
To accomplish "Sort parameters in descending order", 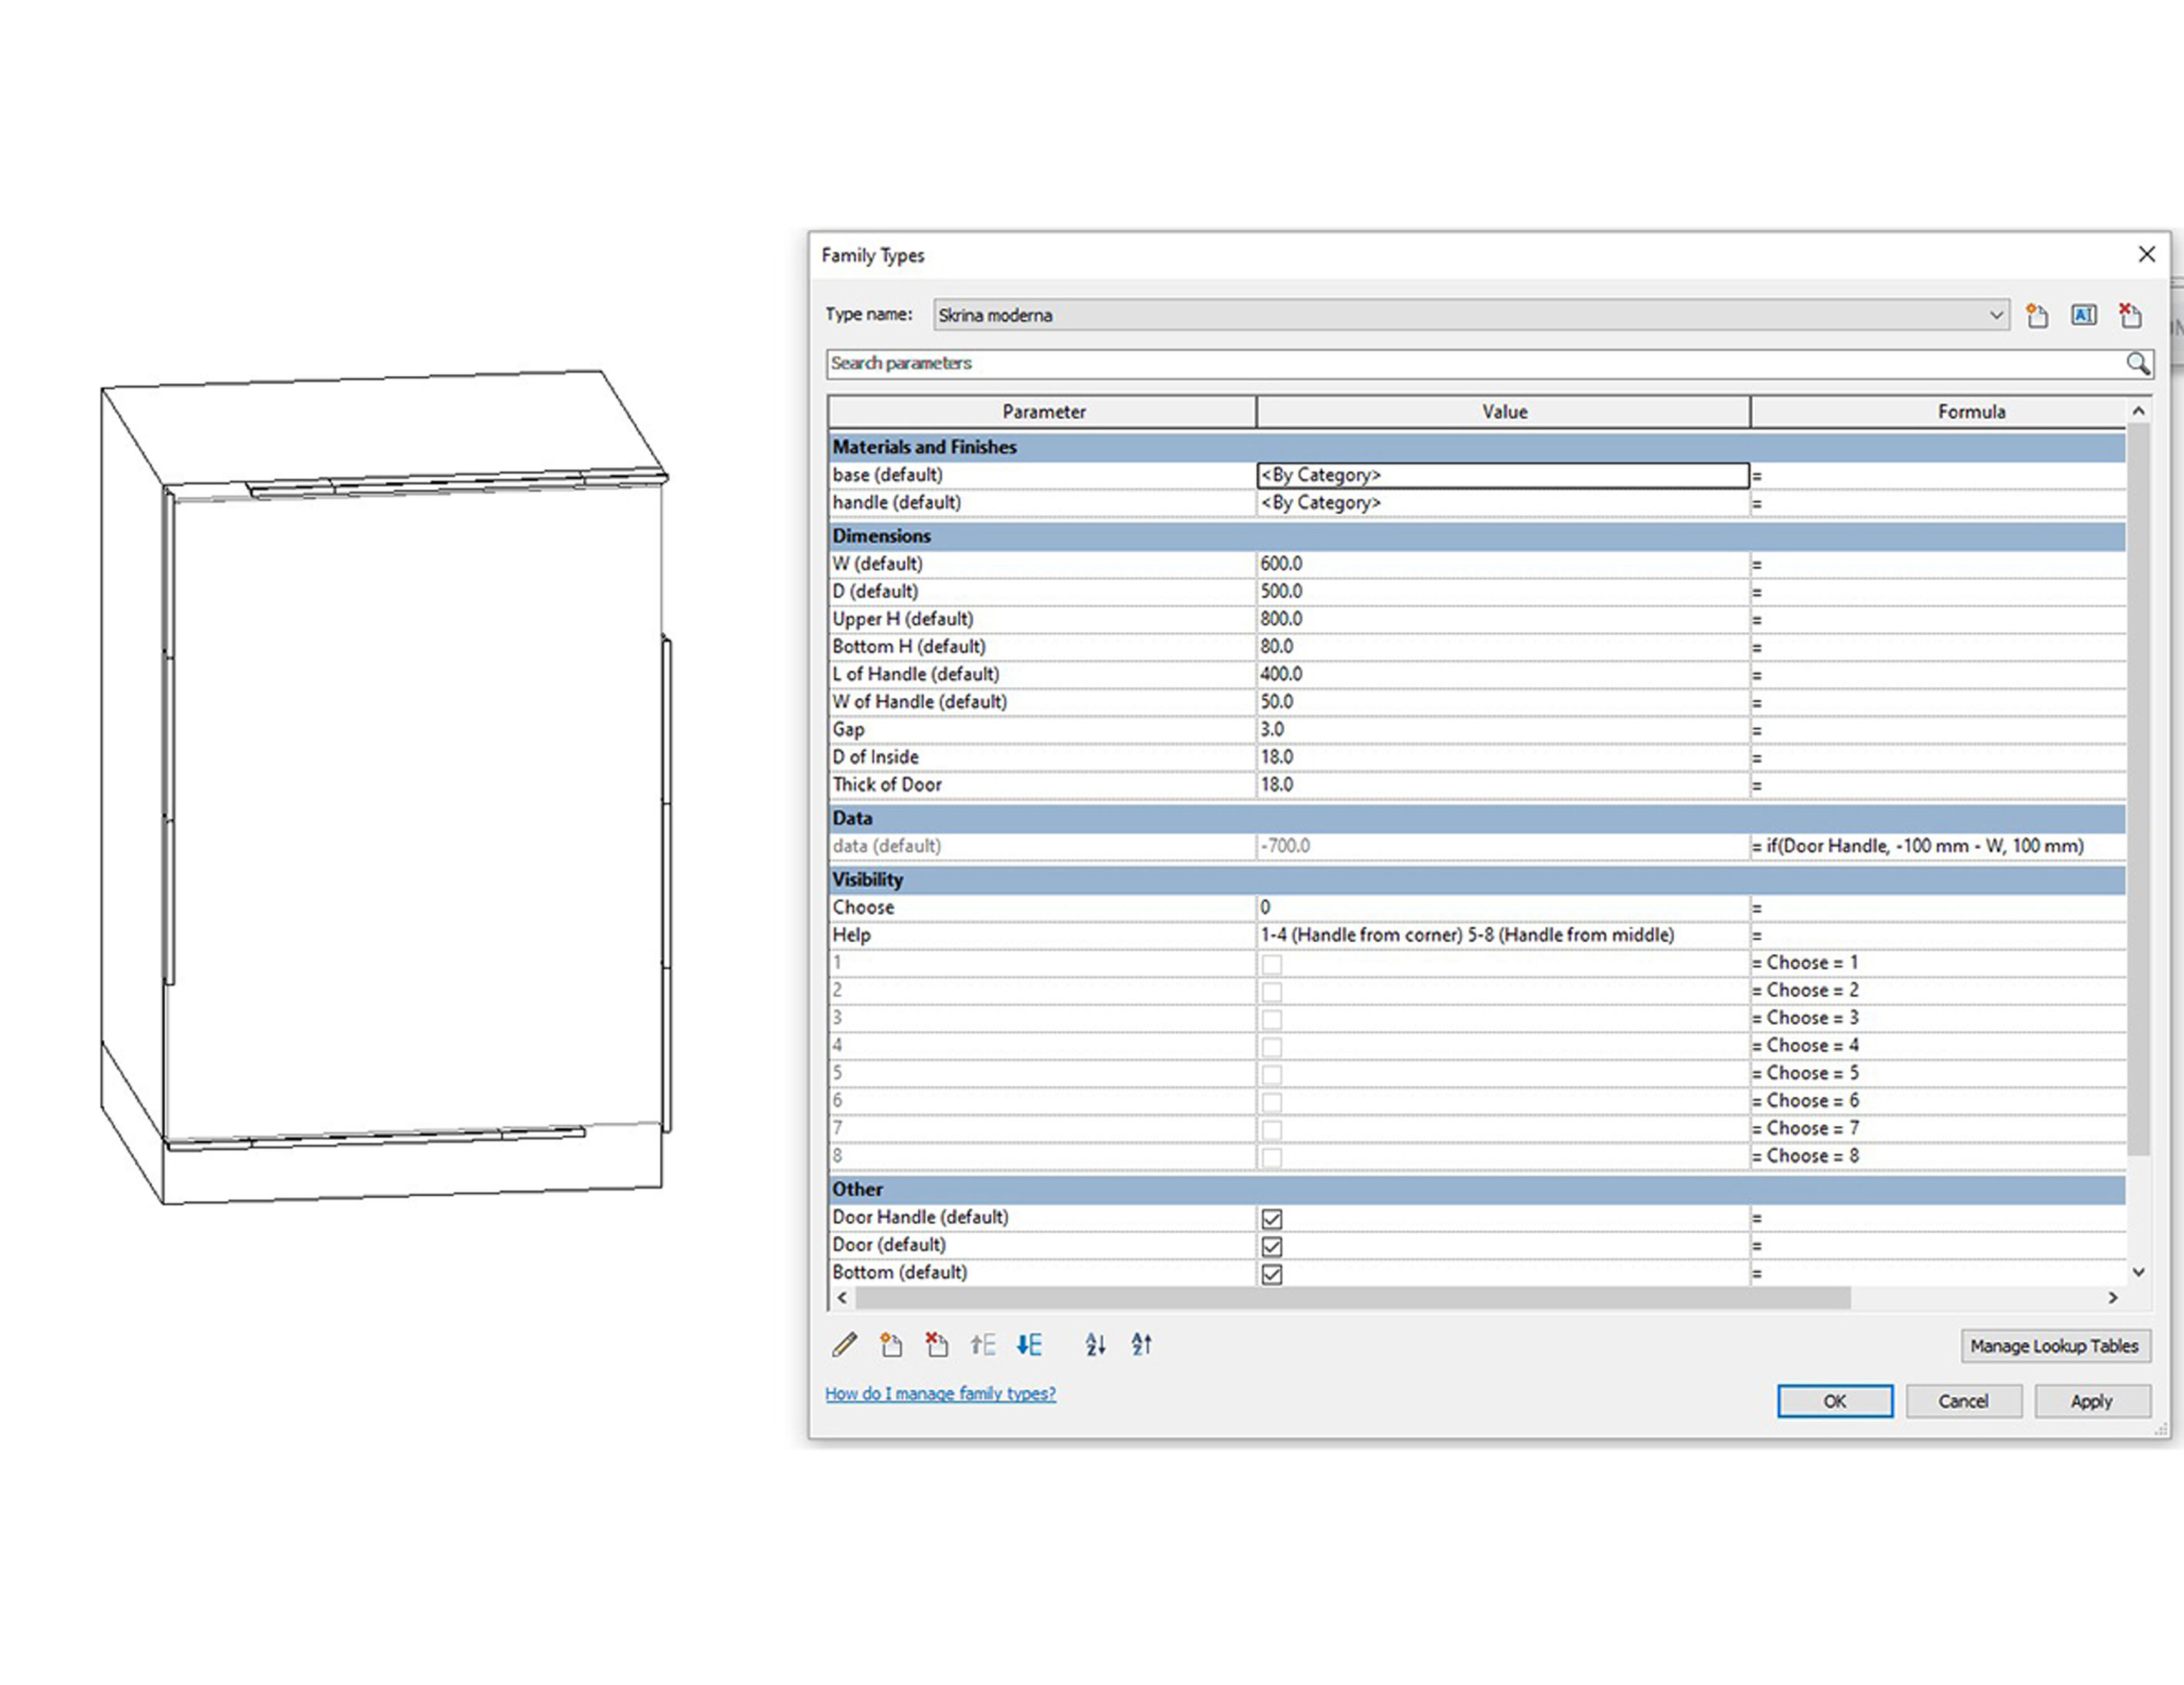I will (x=1141, y=1345).
